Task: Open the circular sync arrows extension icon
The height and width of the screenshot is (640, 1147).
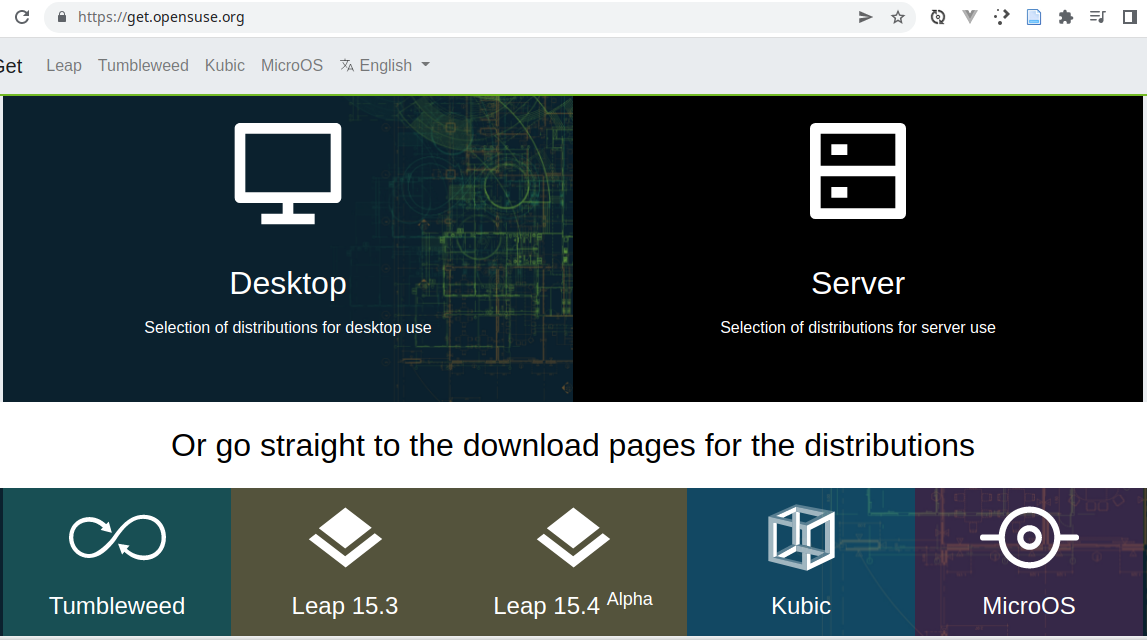Action: point(938,17)
